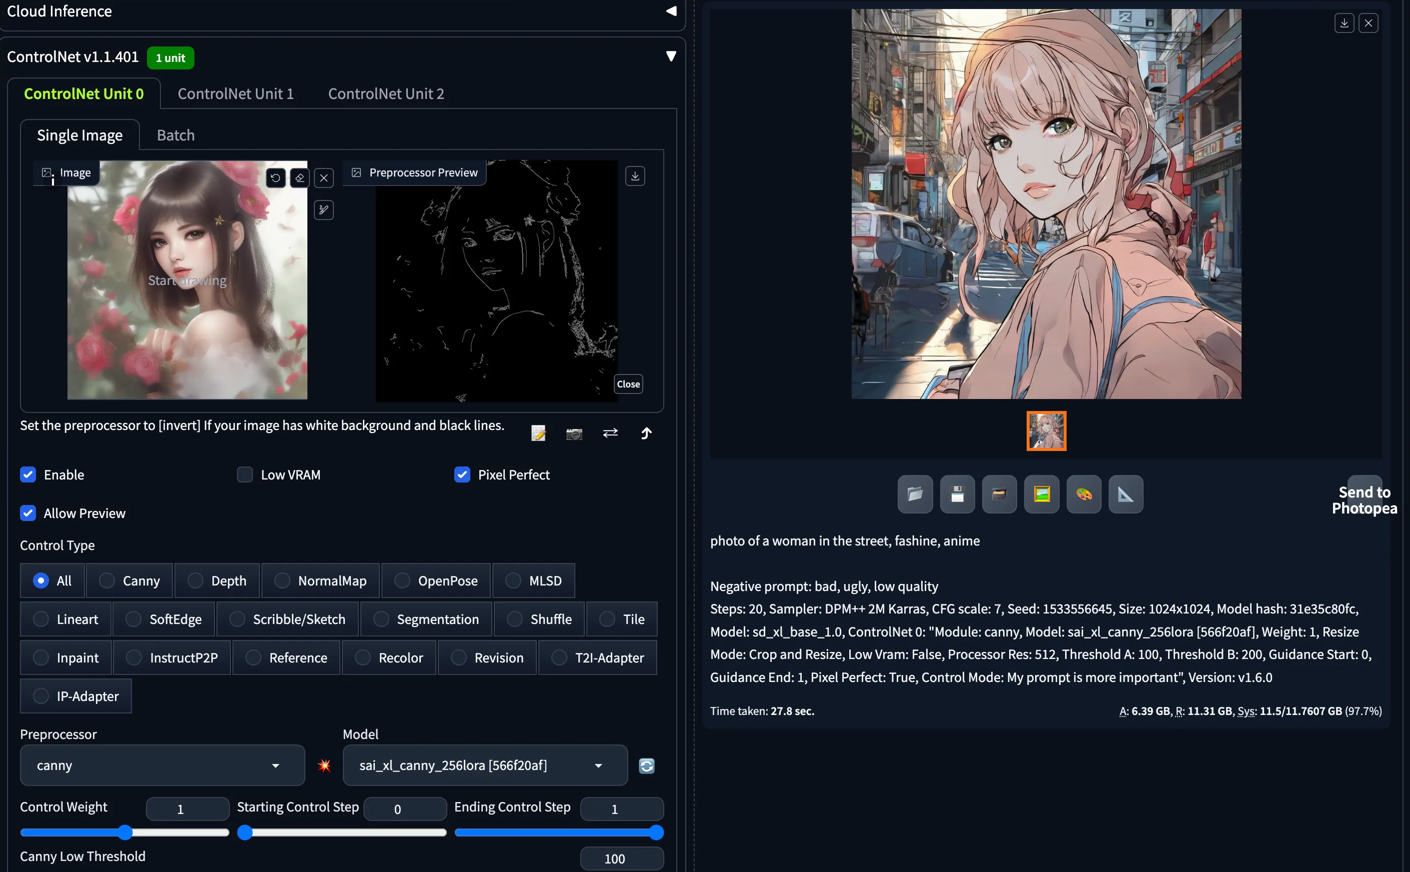1410x872 pixels.
Task: Uncheck the Pixel Perfect checkbox
Action: pyautogui.click(x=462, y=474)
